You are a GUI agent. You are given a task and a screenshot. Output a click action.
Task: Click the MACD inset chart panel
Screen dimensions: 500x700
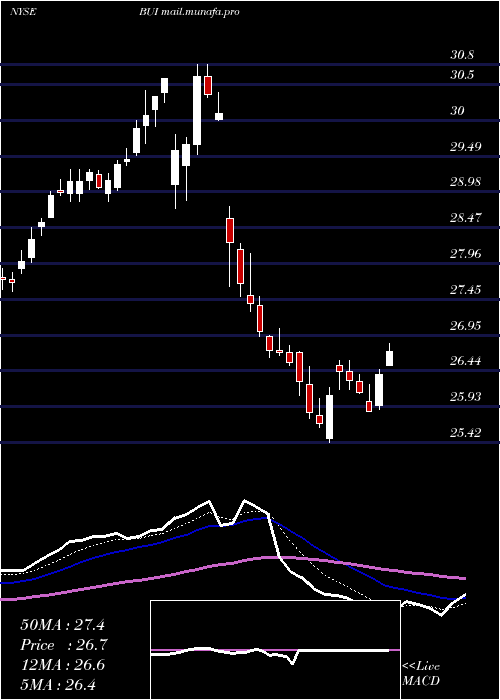275,650
